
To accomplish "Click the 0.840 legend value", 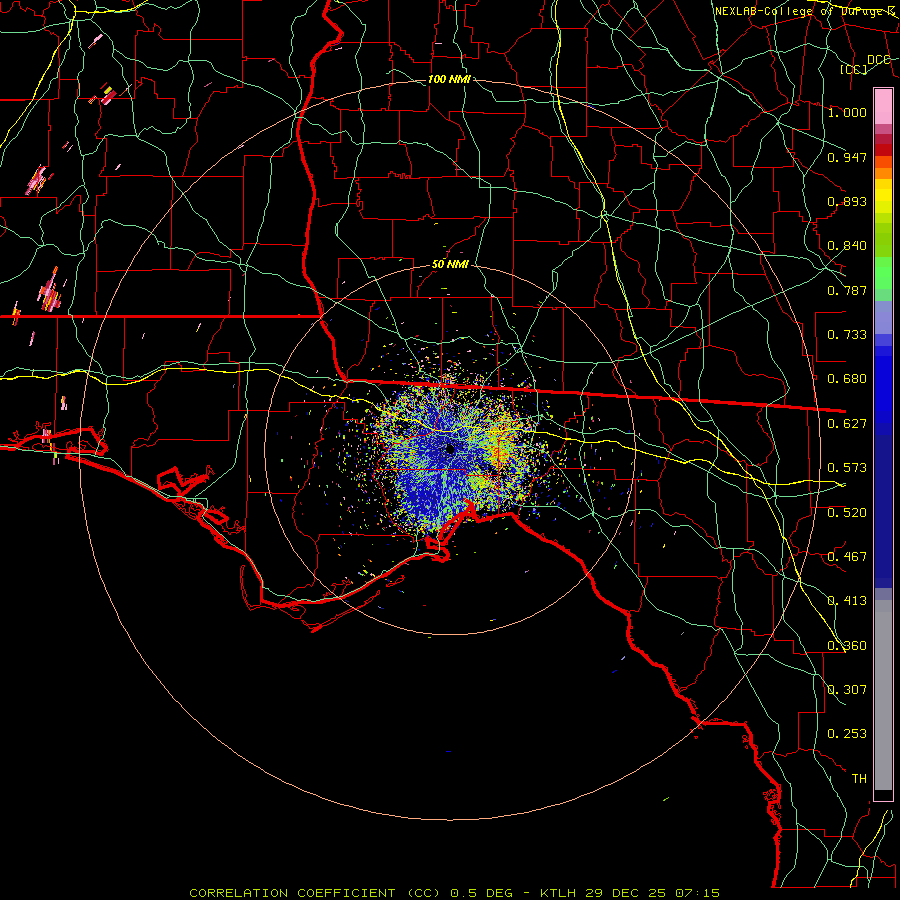I will coord(847,246).
